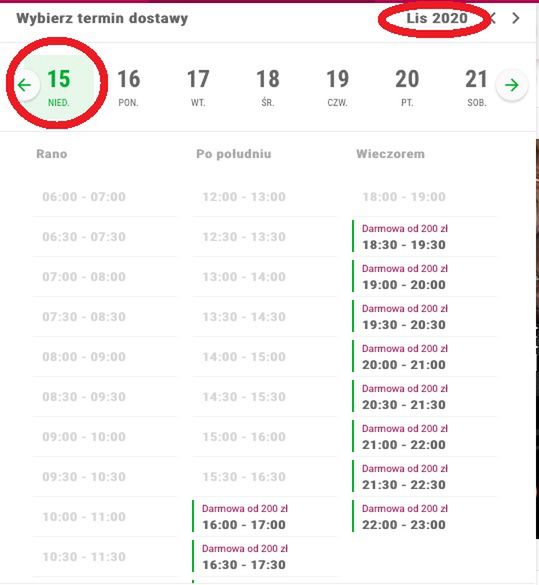Click the Lis 2020 month label
Viewport: 539px width, 585px height.
tap(437, 18)
